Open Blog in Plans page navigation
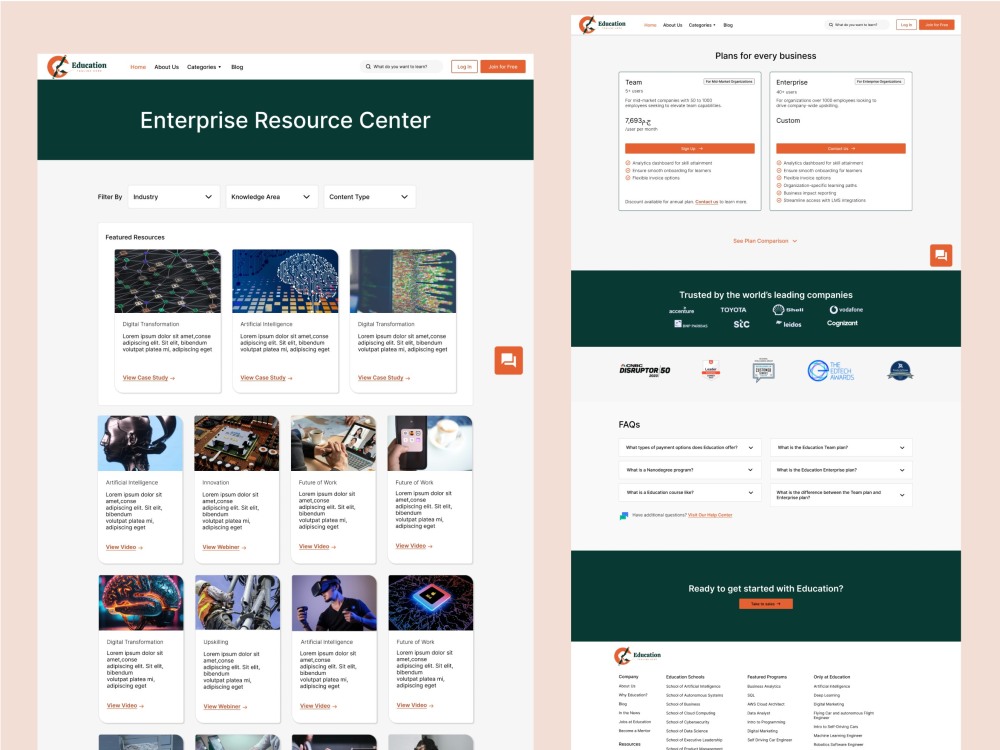This screenshot has height=750, width=1000. click(728, 25)
